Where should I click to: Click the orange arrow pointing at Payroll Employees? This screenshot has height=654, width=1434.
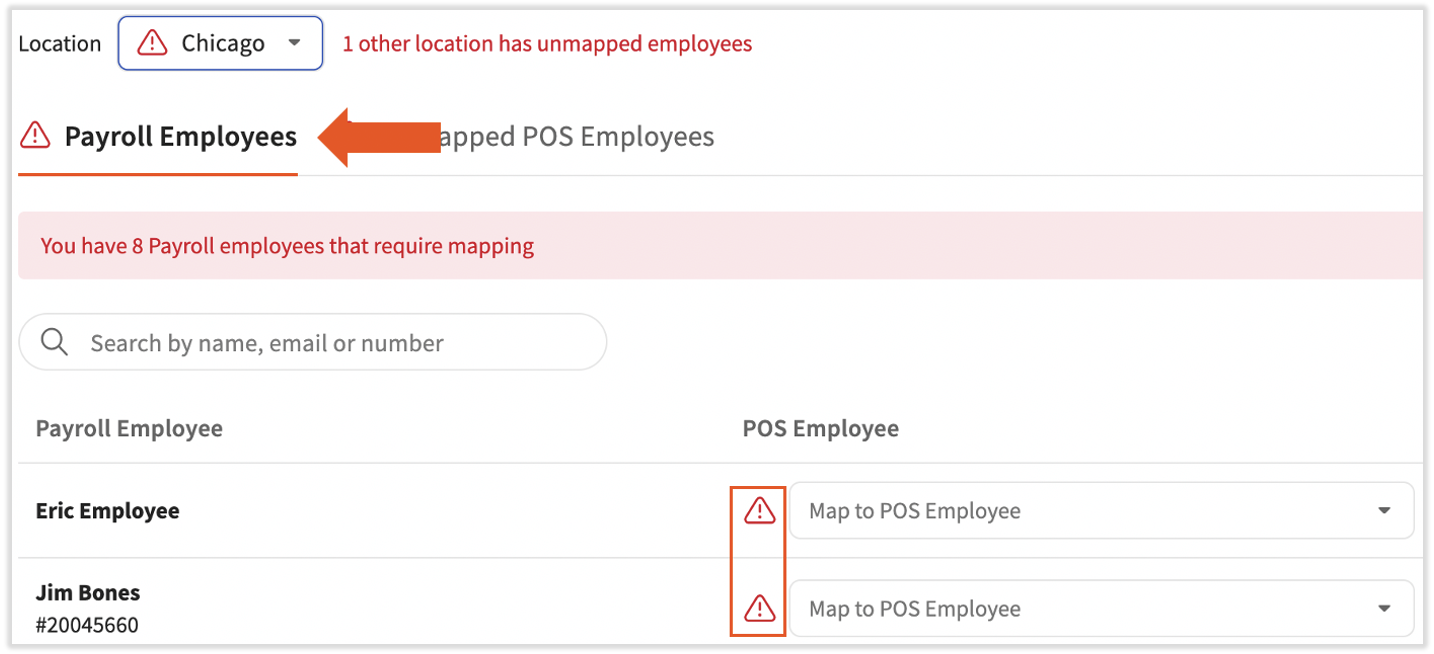(x=380, y=135)
